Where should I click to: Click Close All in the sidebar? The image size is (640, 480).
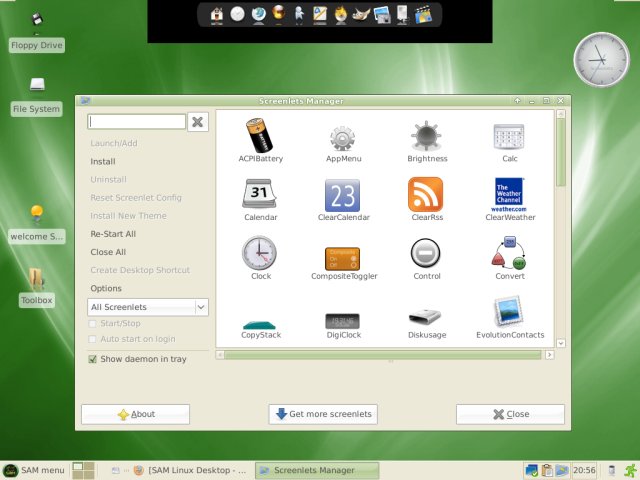pyautogui.click(x=108, y=252)
